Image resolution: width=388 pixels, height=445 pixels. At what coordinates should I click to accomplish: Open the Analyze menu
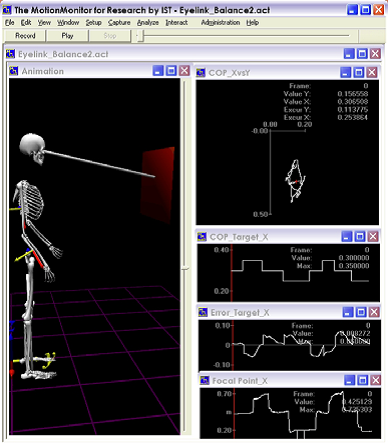point(148,23)
